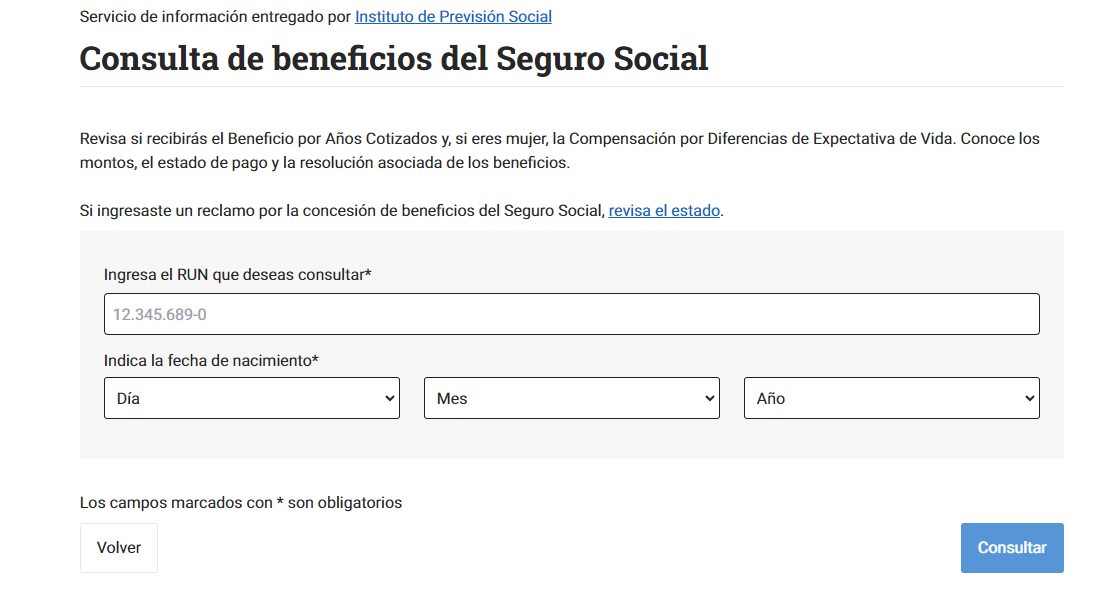Click the "Si ingresaste un reclamo" sentence text
Image resolution: width=1105 pixels, height=608 pixels.
pos(342,211)
